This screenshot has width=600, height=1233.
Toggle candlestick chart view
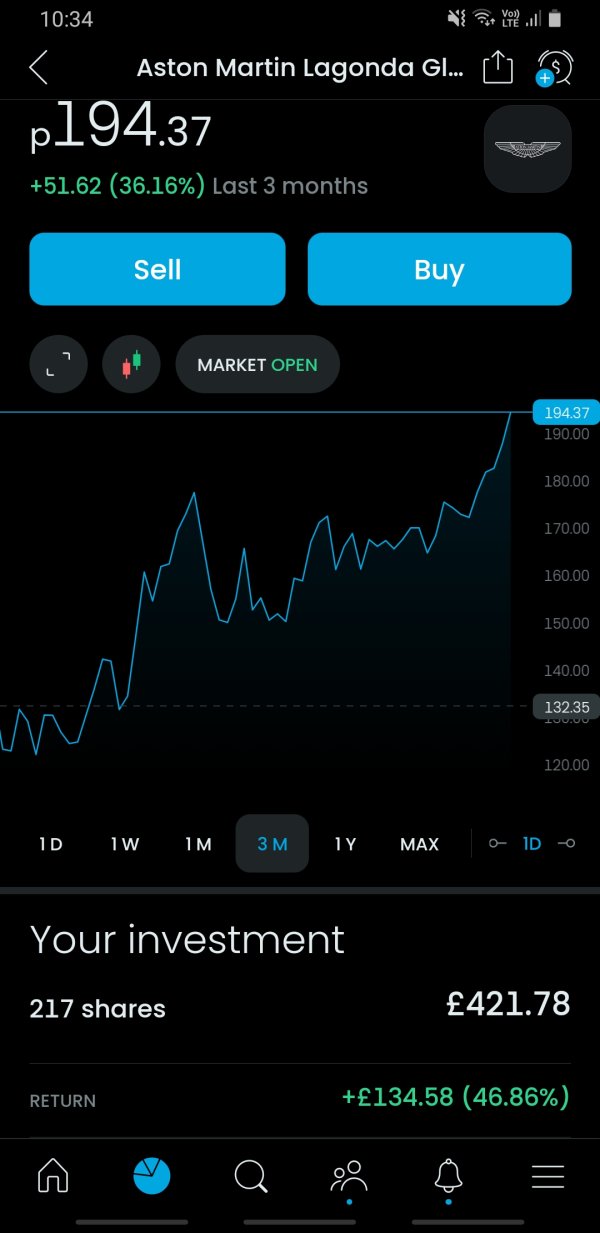(x=131, y=364)
